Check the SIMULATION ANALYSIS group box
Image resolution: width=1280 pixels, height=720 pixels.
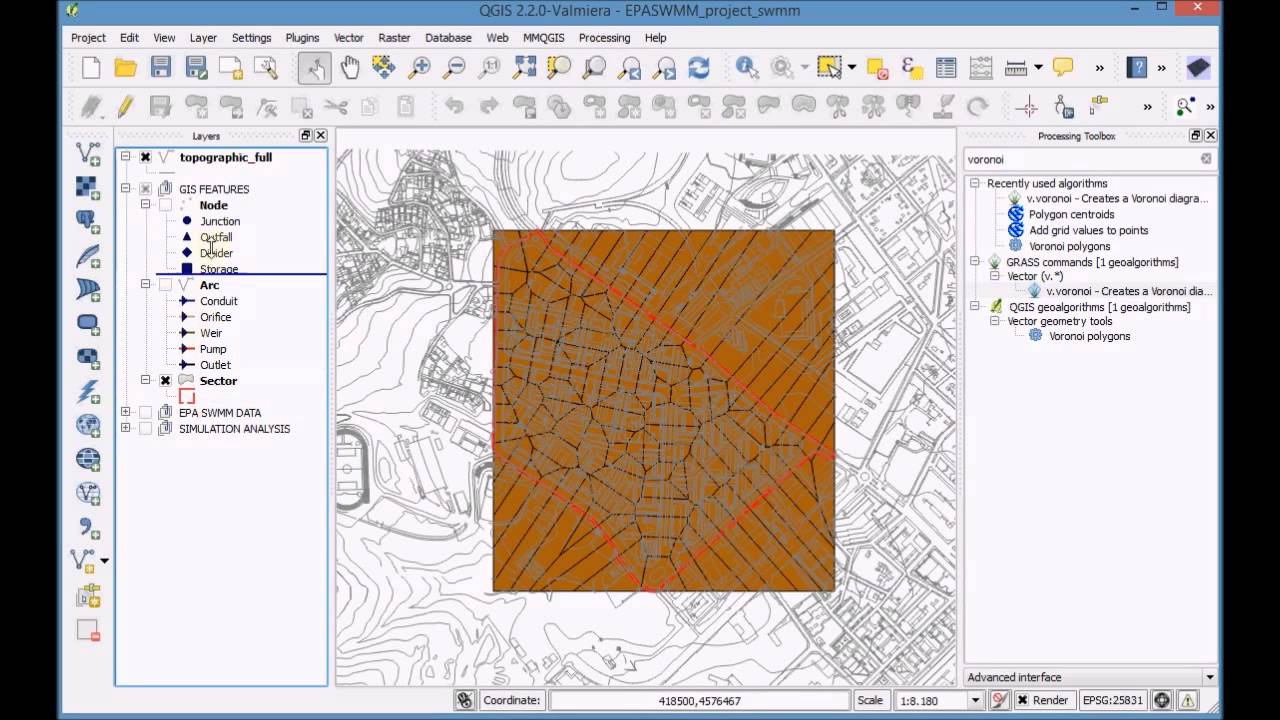click(145, 429)
